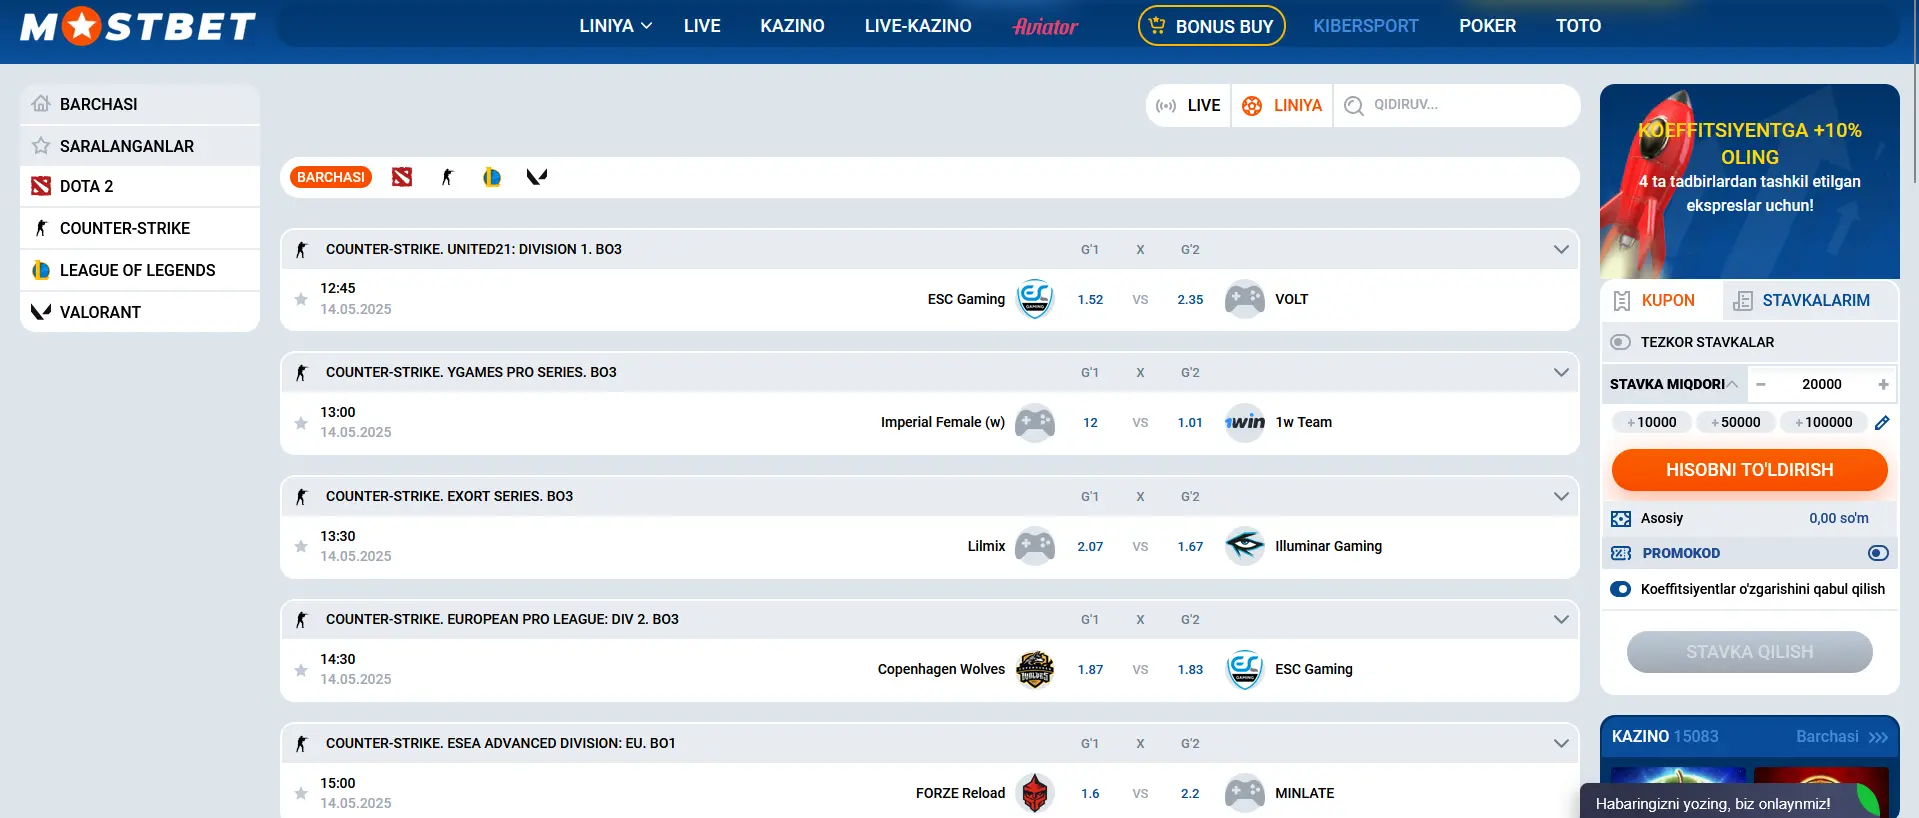Toggle accepting coefficient changes
1919x818 pixels.
(x=1621, y=589)
